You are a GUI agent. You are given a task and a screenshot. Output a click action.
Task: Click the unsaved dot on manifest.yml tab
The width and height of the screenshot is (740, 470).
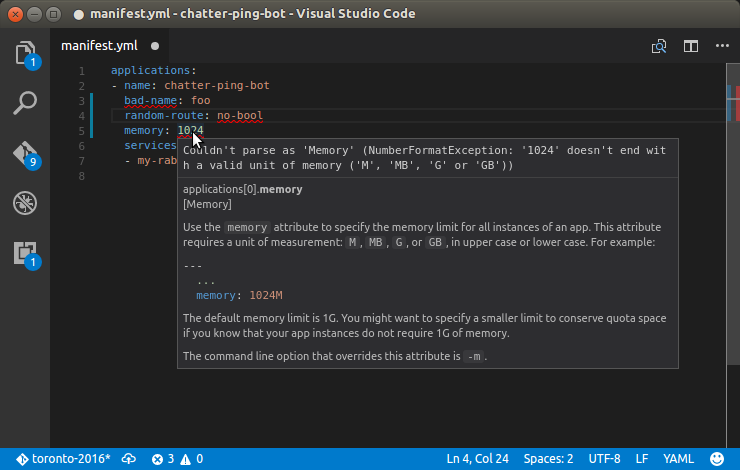155,46
